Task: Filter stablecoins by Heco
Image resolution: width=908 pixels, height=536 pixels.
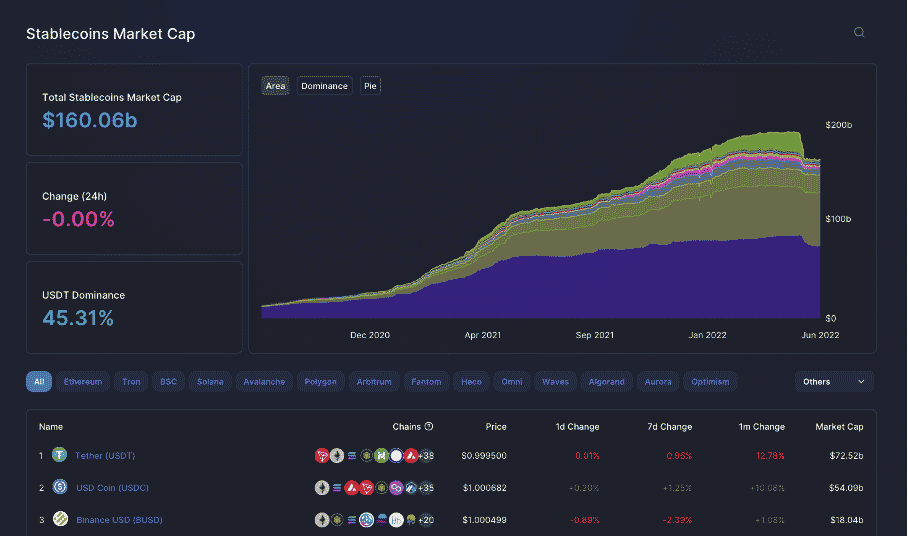Action: click(x=471, y=381)
